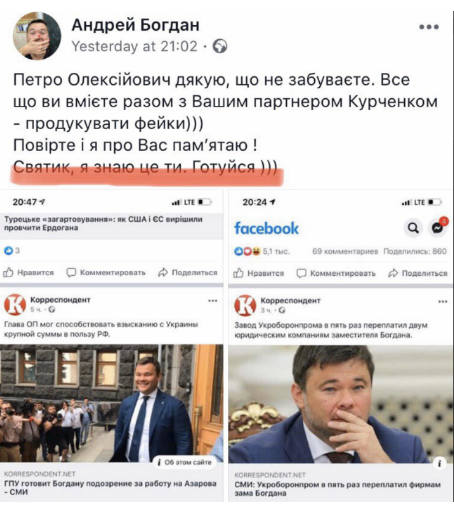The image size is (454, 515).
Task: Click the Корреспондент logo on the left post
Action: pyautogui.click(x=15, y=305)
